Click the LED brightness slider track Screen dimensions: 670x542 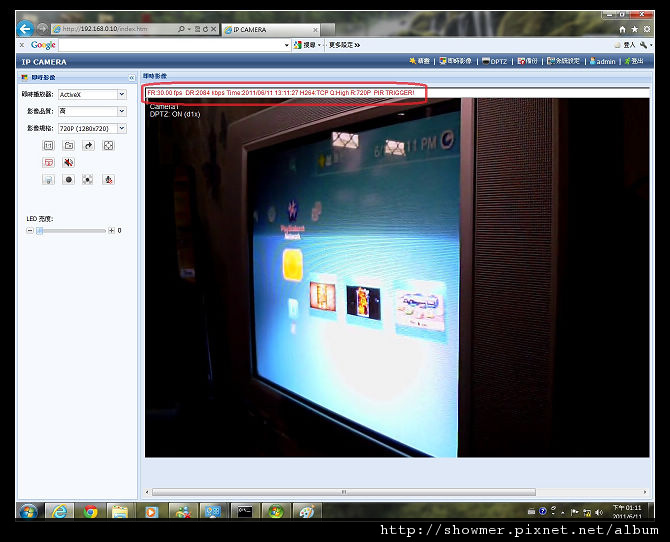(x=71, y=231)
